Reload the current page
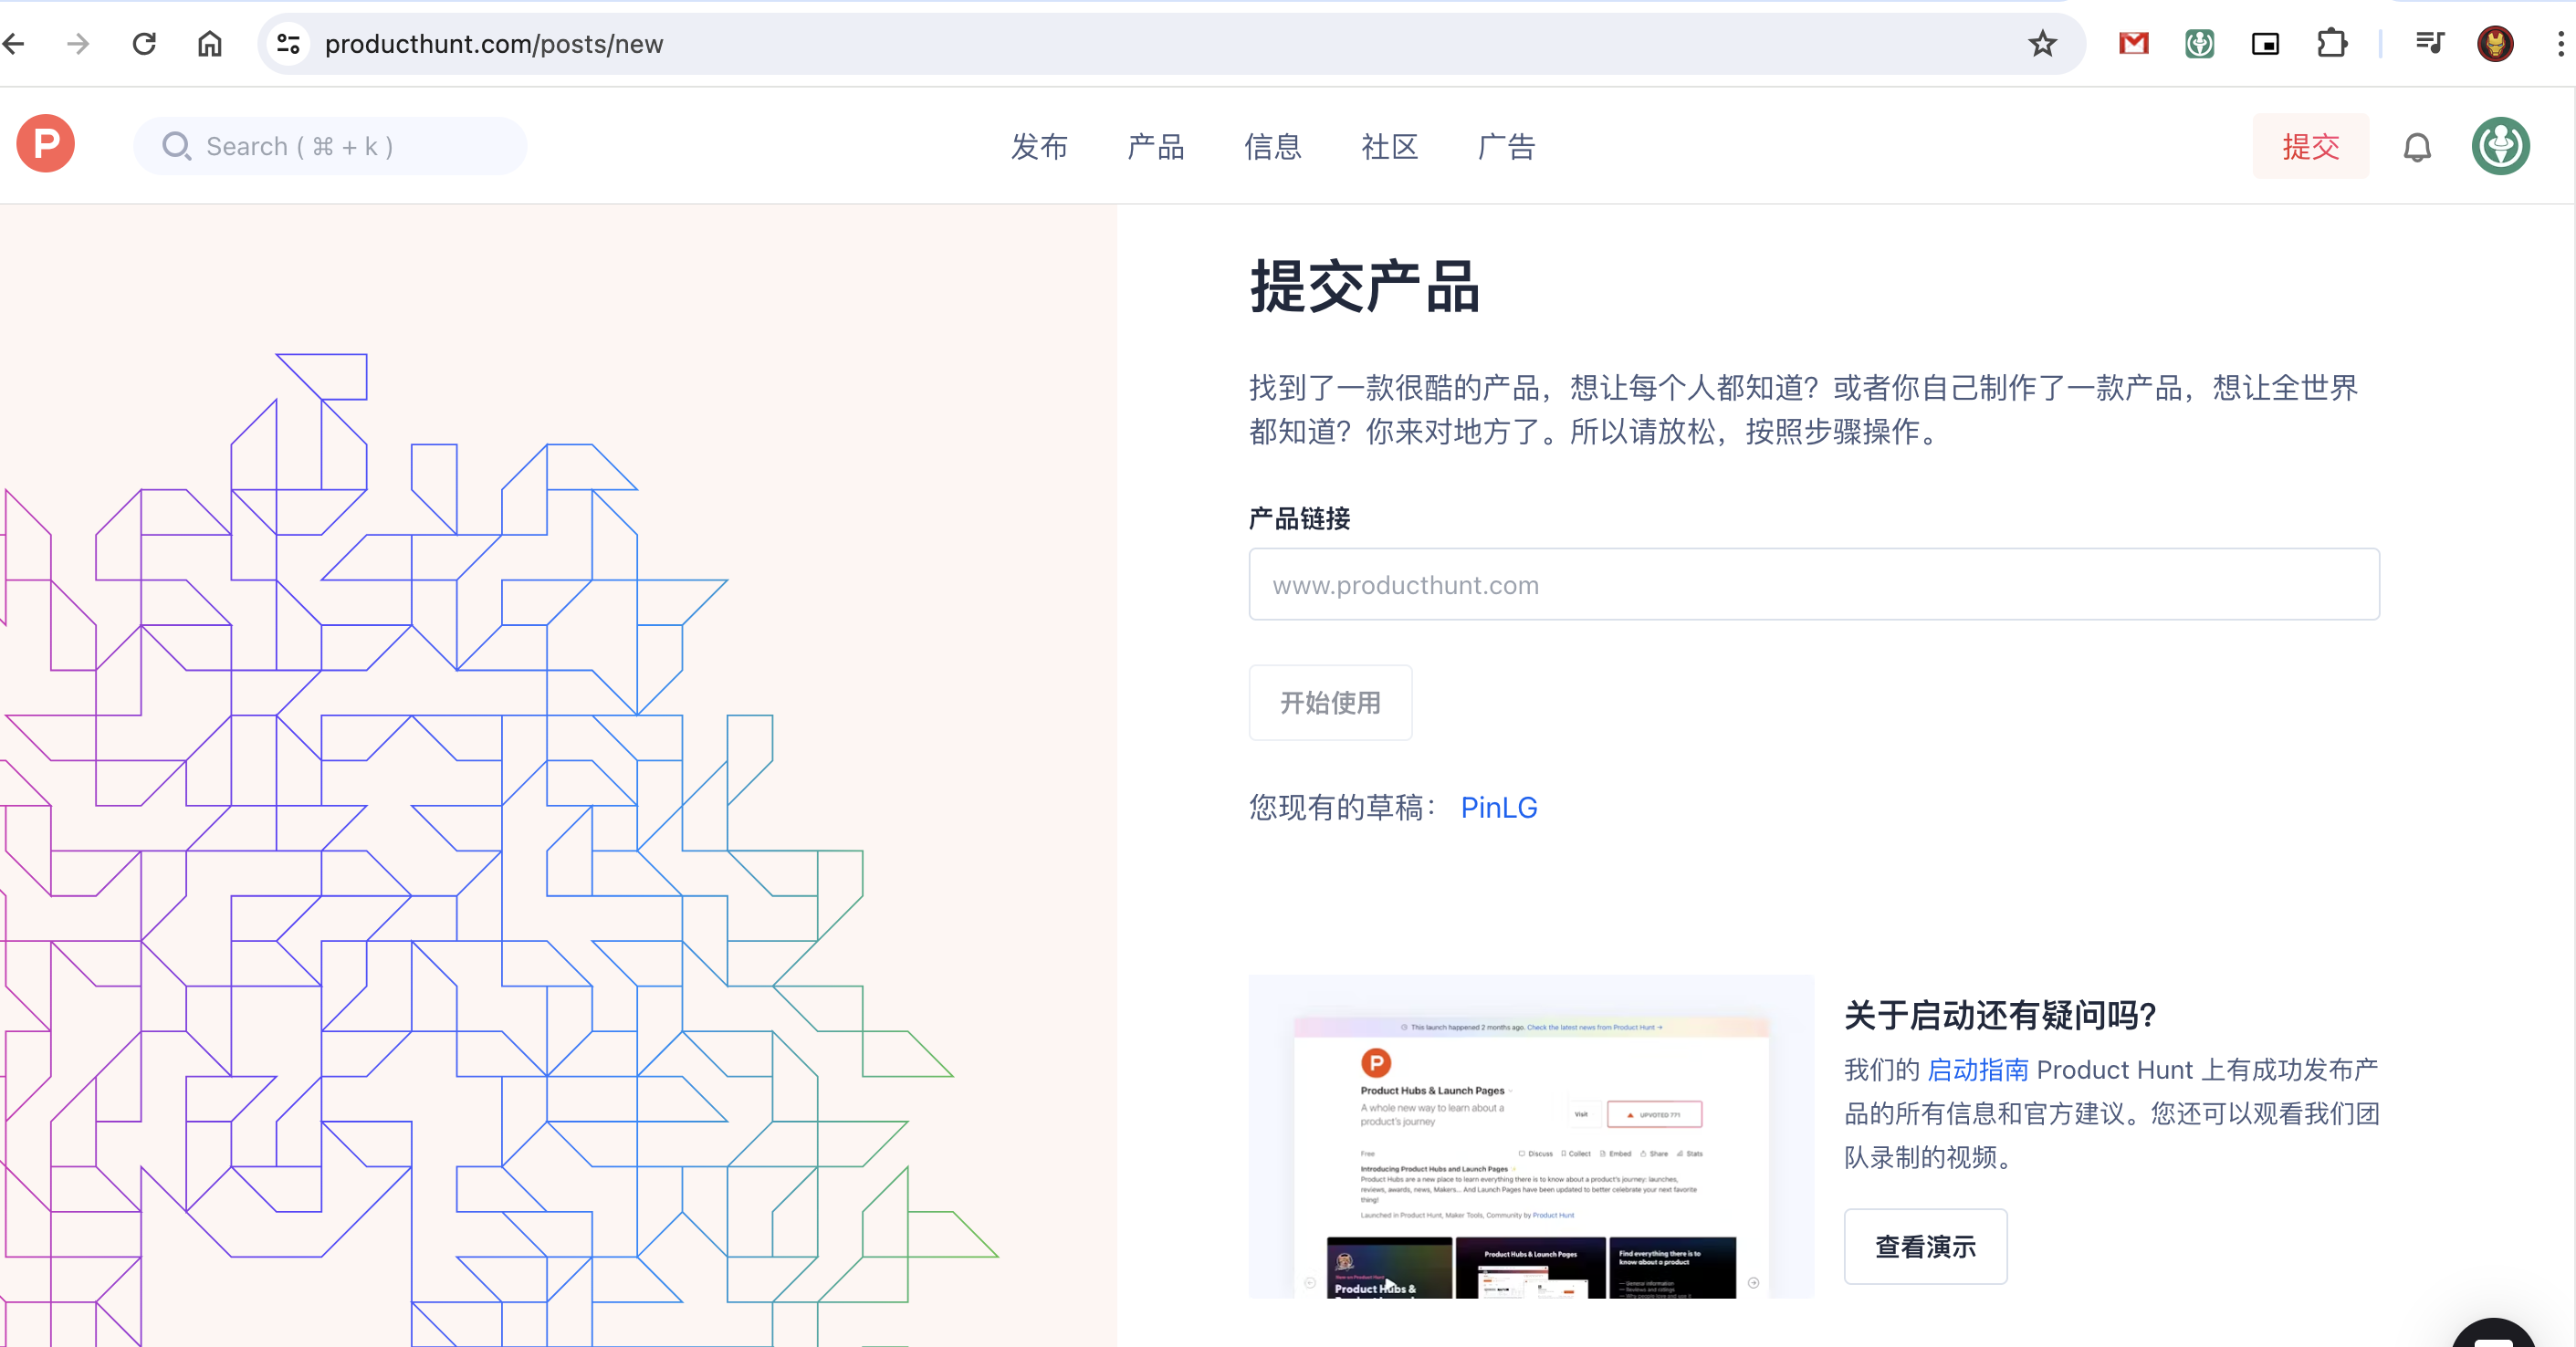The height and width of the screenshot is (1347, 2576). click(144, 44)
